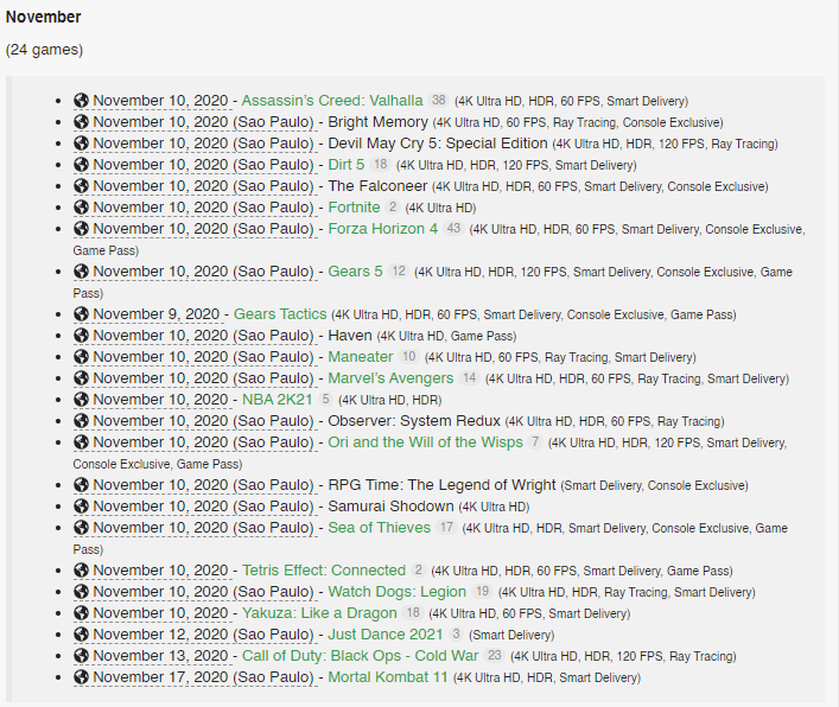
Task: Click globe icon in the Just Dance 2021 row
Action: [81, 635]
